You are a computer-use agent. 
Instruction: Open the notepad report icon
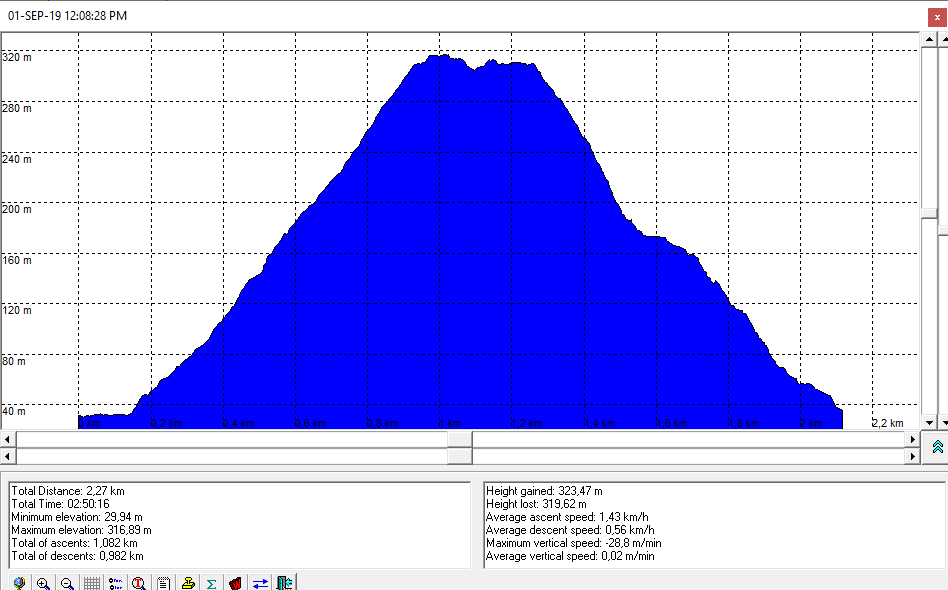click(163, 583)
